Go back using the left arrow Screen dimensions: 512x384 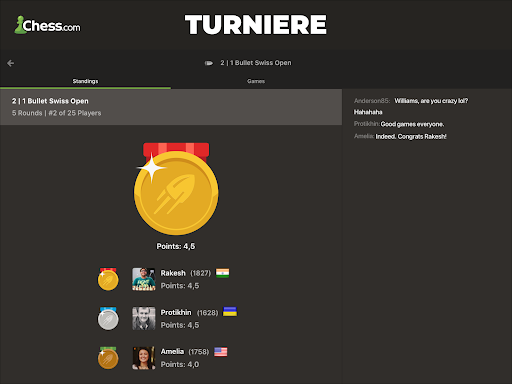click(x=10, y=63)
